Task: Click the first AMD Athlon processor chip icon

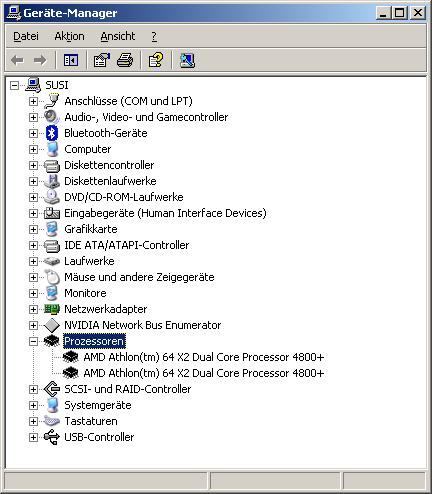Action: click(x=71, y=357)
